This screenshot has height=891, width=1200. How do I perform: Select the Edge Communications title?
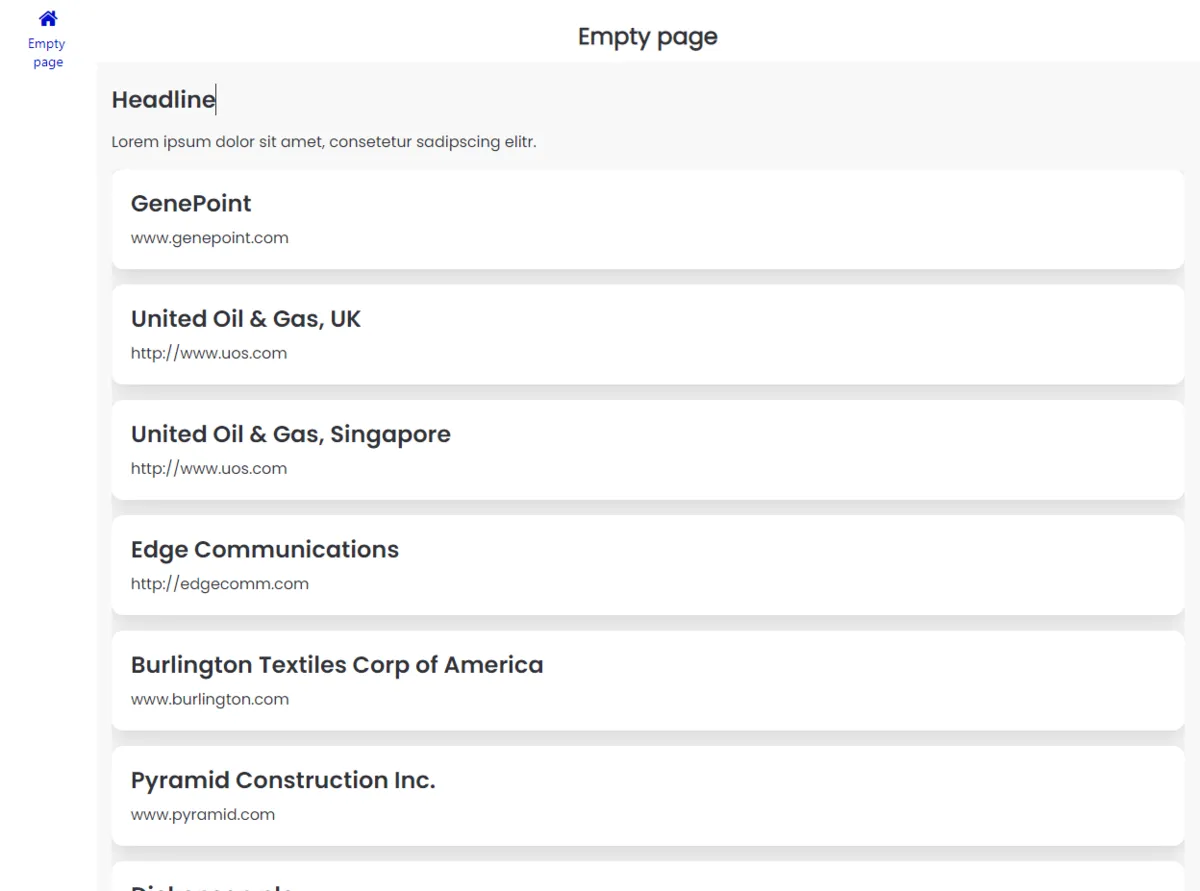click(264, 550)
